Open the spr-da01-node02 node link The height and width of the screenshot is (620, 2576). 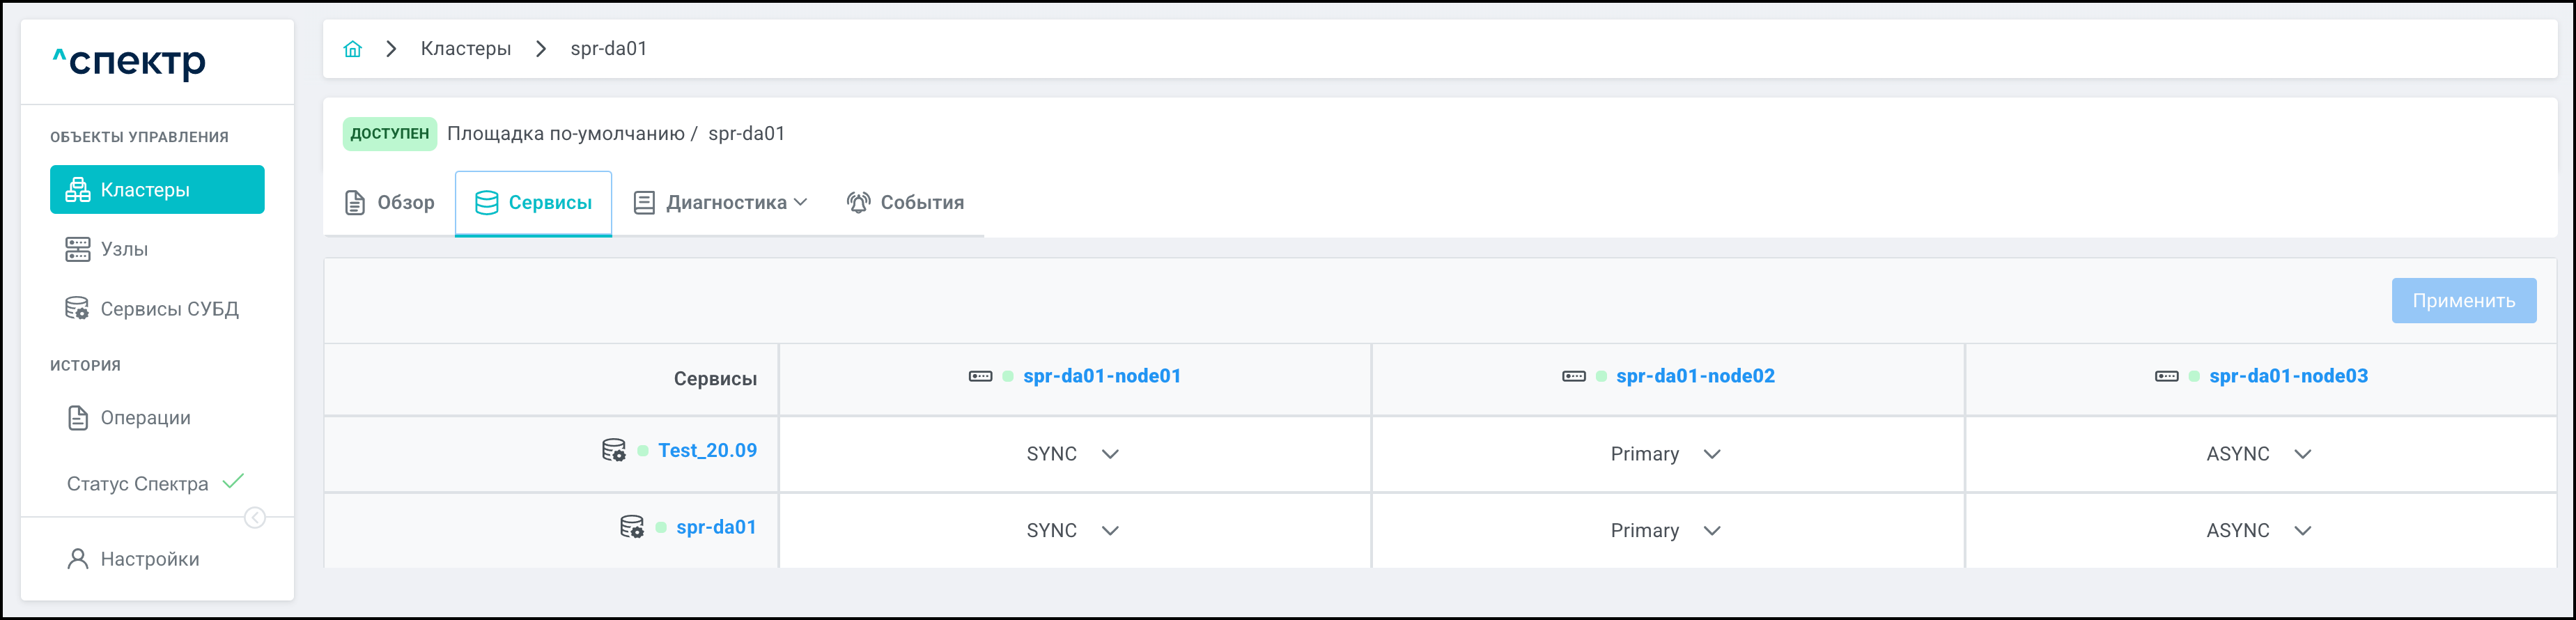[1695, 376]
